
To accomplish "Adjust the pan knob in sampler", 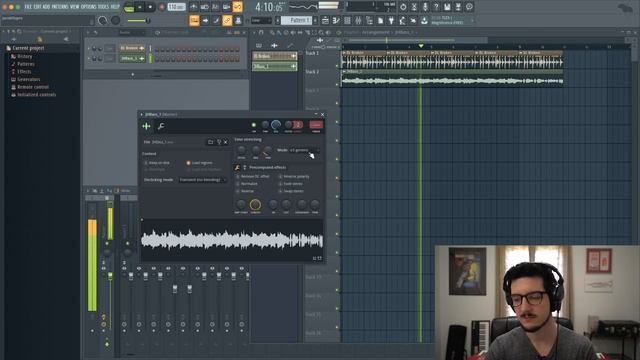I will pyautogui.click(x=265, y=125).
